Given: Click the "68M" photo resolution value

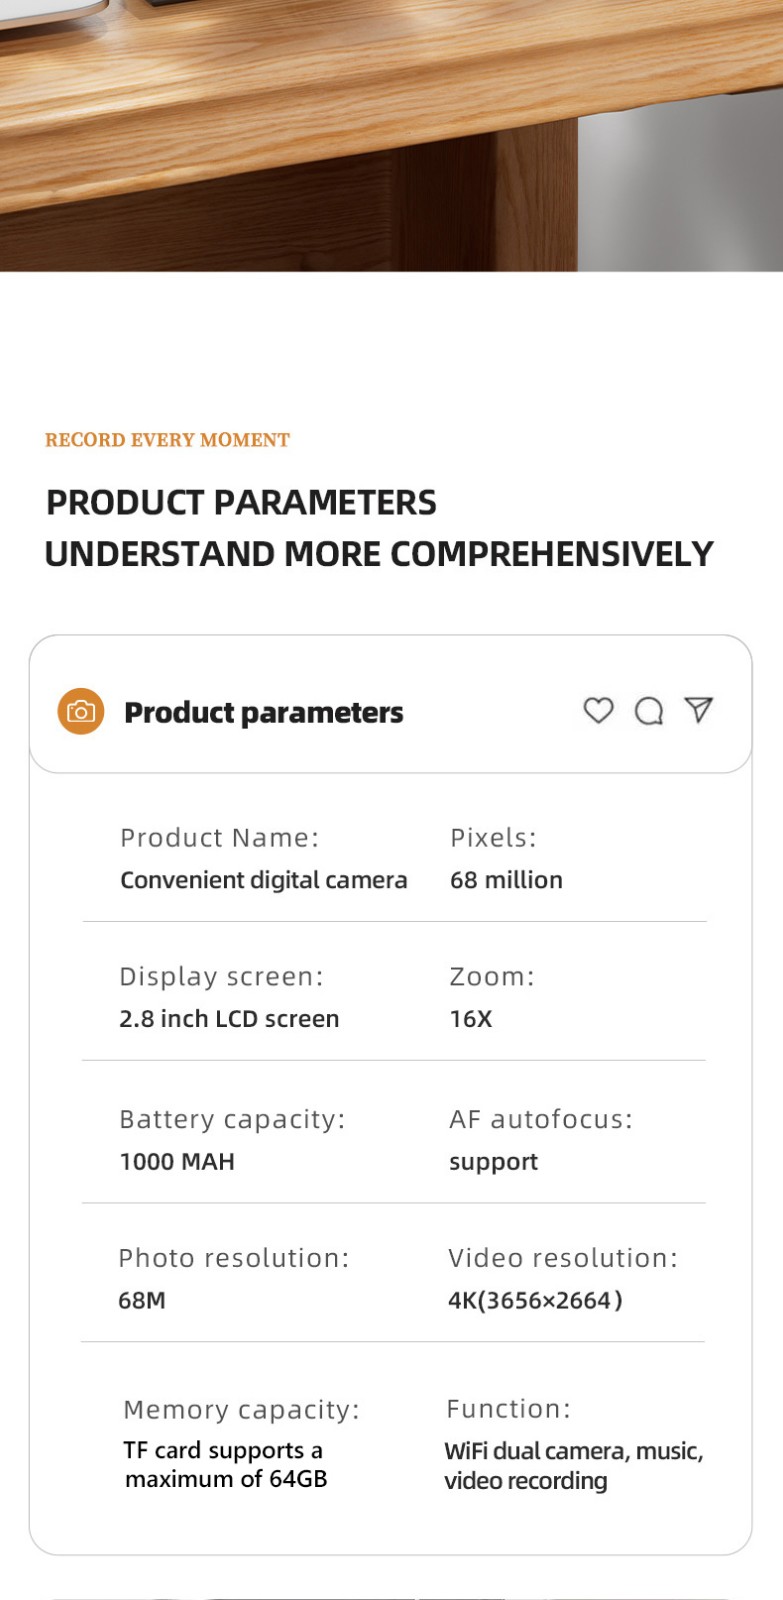Looking at the screenshot, I should pyautogui.click(x=142, y=1301).
